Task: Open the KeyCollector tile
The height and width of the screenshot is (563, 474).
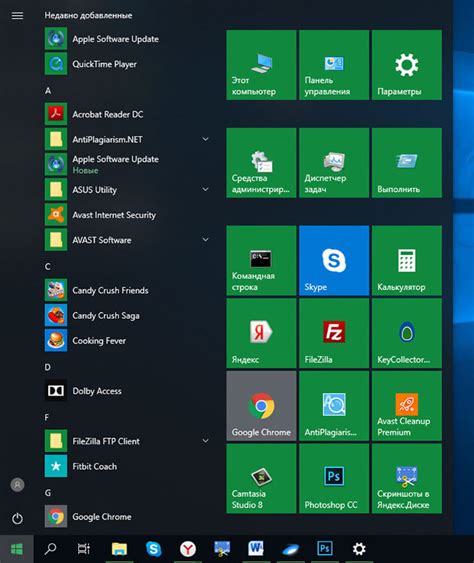Action: click(407, 333)
